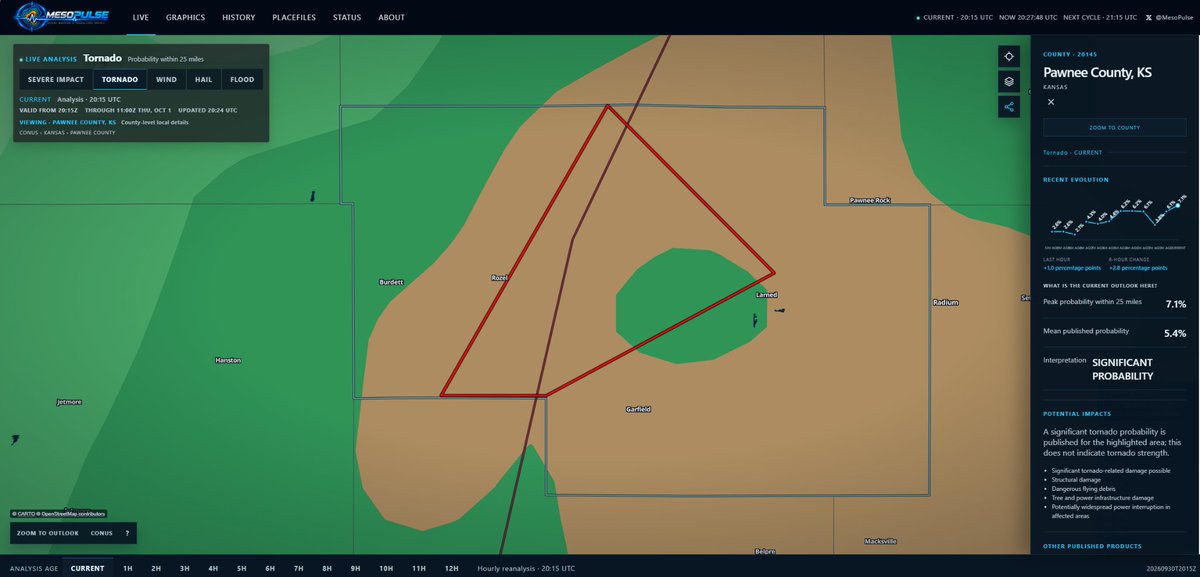This screenshot has width=1200, height=577.
Task: Switch to the FLOOD hazard tab
Action: [x=242, y=79]
